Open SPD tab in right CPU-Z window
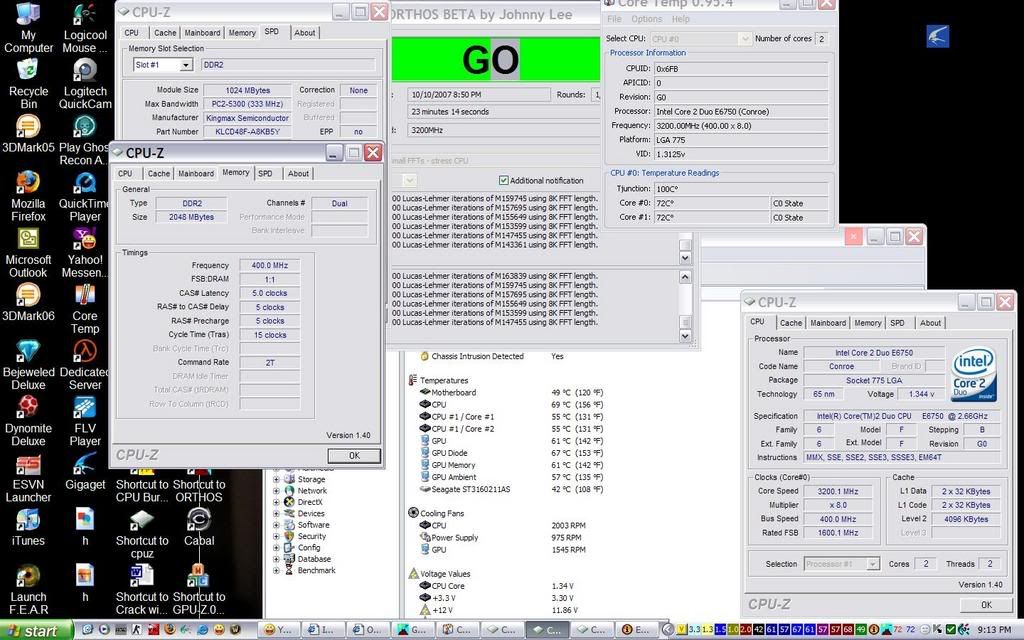Screen dimensions: 1024x640 [897, 323]
